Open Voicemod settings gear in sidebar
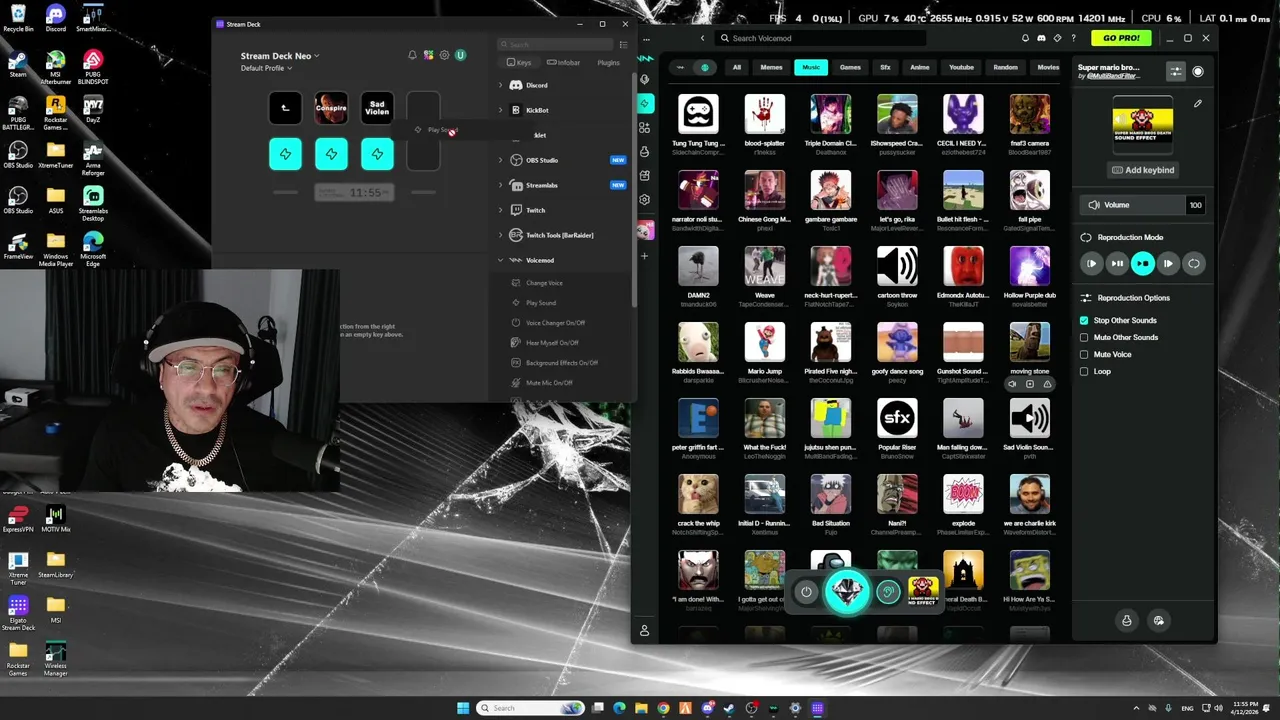Viewport: 1280px width, 720px height. click(x=645, y=199)
